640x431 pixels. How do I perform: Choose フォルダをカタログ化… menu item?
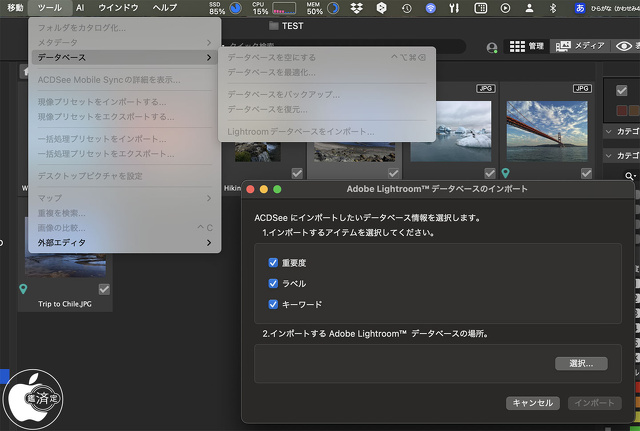pos(124,28)
